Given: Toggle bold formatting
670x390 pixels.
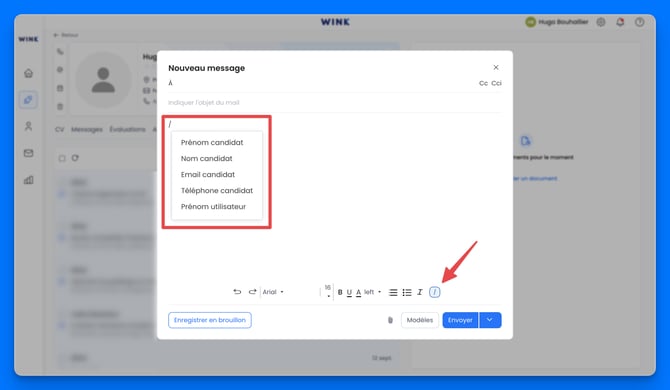Looking at the screenshot, I should [340, 292].
